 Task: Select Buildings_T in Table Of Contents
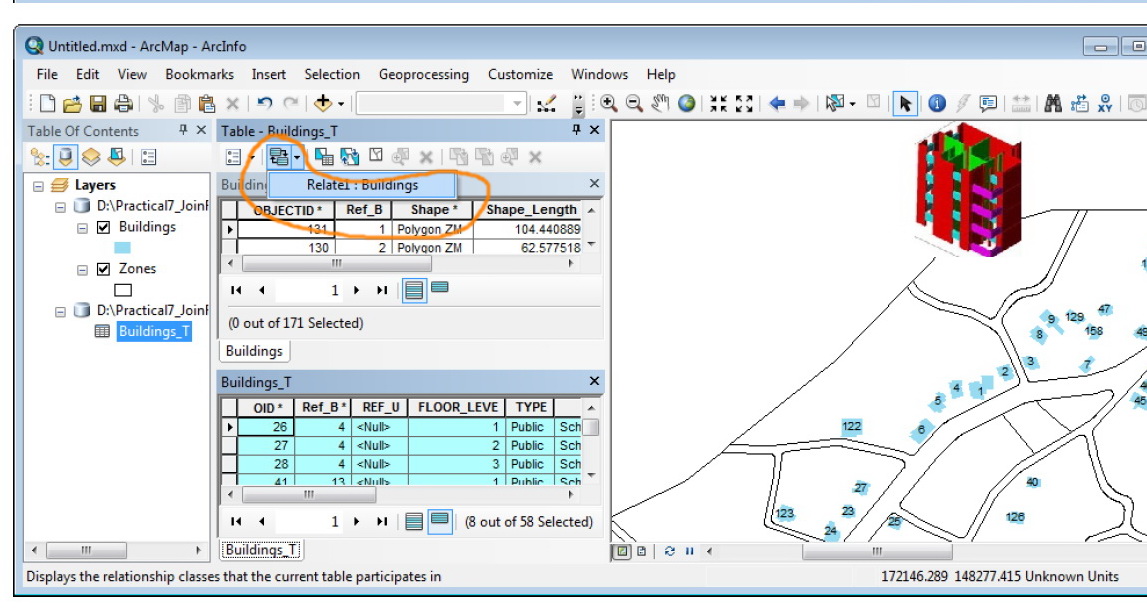click(x=154, y=331)
